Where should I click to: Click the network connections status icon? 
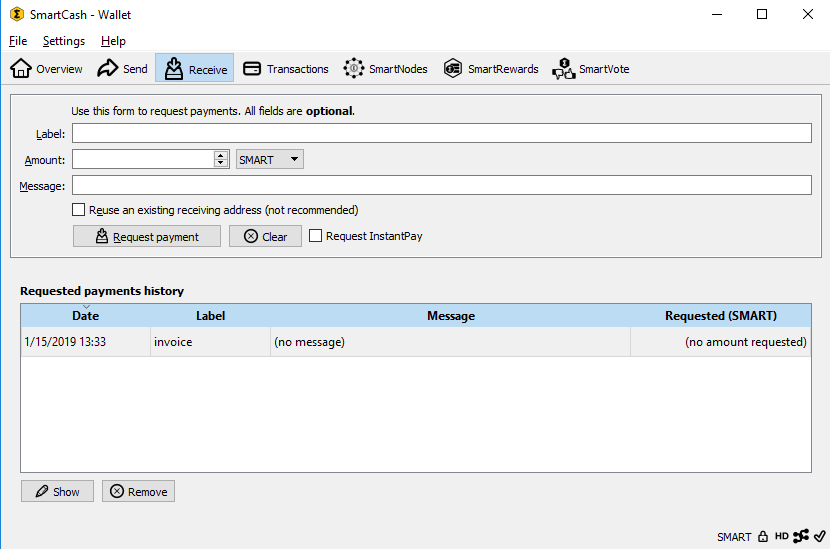point(801,536)
